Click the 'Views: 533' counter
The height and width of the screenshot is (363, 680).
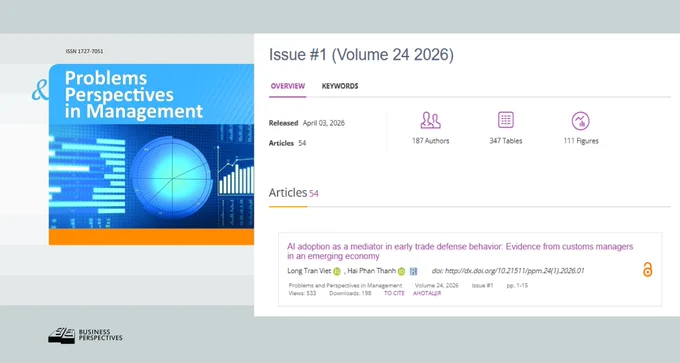[302, 294]
